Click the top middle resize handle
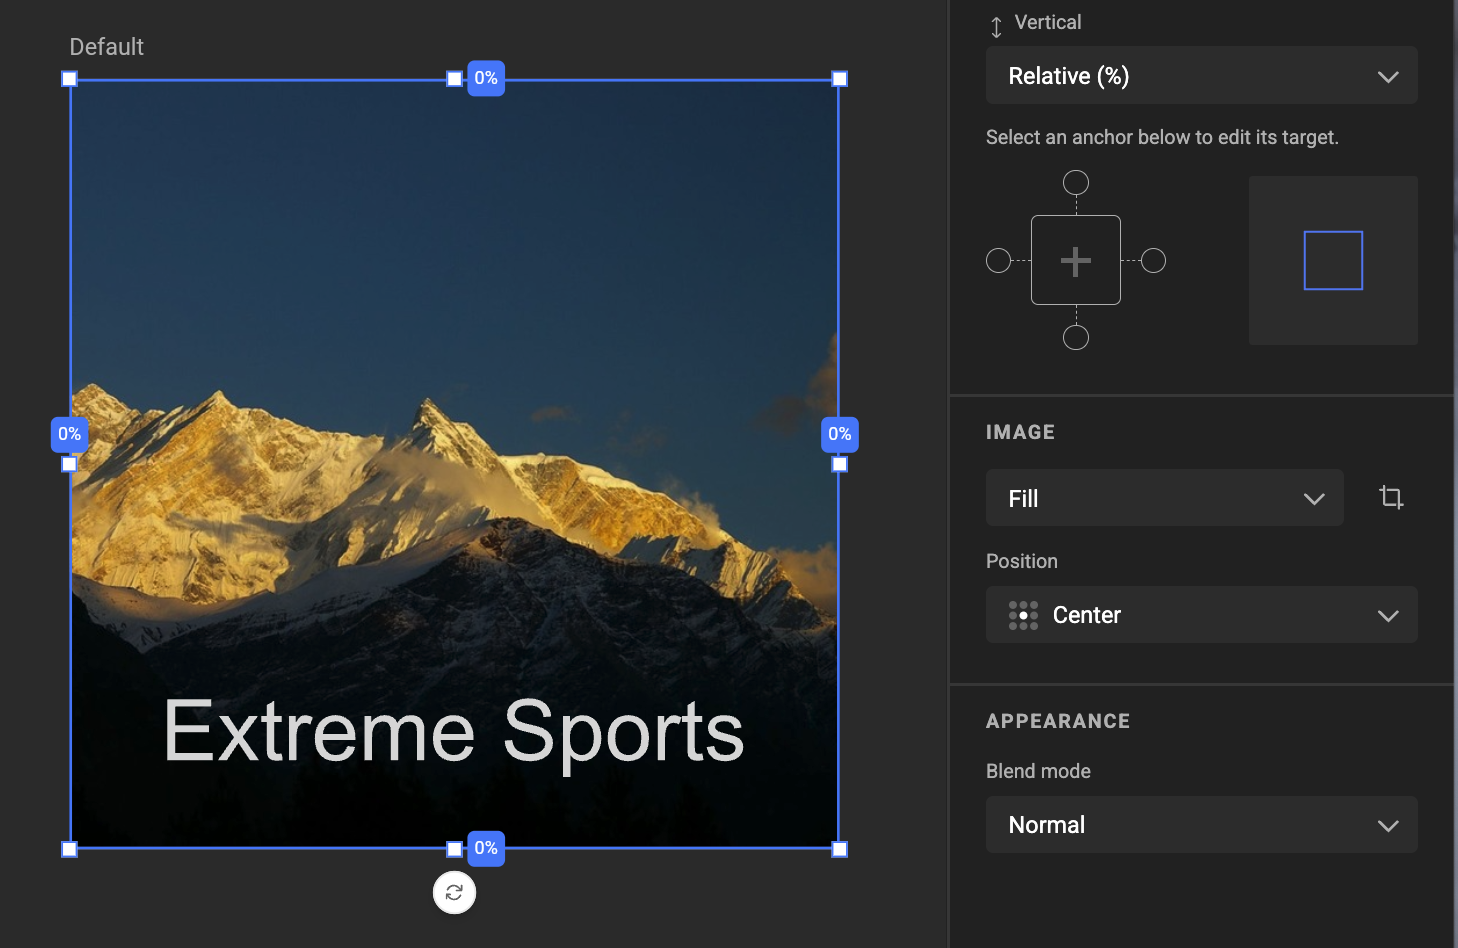Image resolution: width=1458 pixels, height=948 pixels. 454,79
